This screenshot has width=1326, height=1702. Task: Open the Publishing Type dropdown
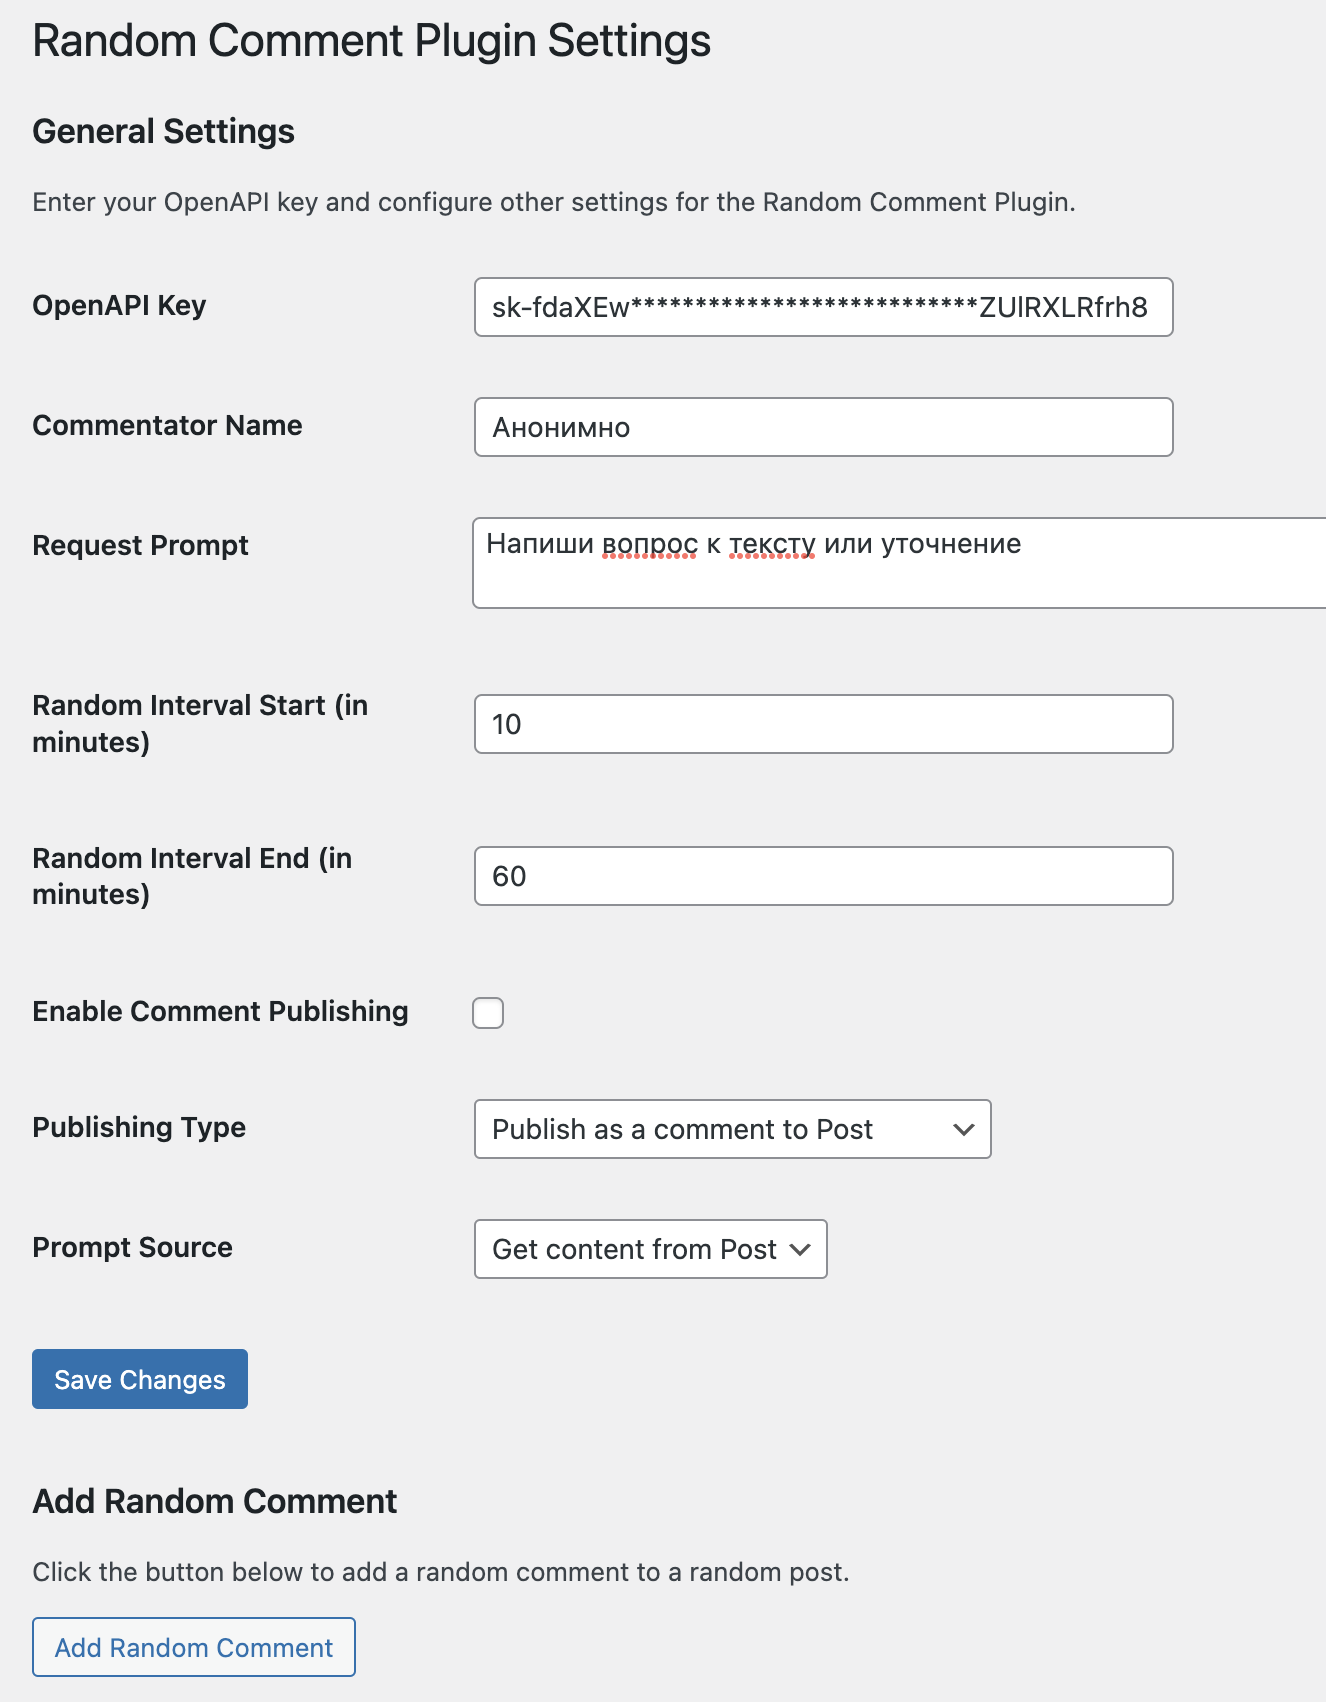(x=732, y=1129)
